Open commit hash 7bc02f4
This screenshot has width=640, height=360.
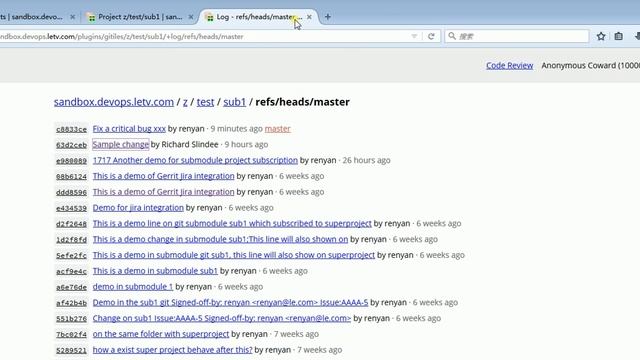pyautogui.click(x=71, y=335)
